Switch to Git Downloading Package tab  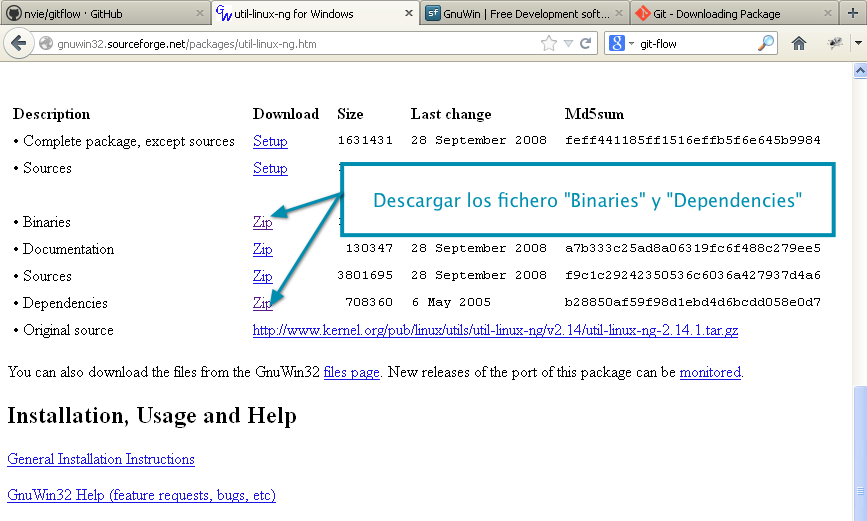coord(733,13)
